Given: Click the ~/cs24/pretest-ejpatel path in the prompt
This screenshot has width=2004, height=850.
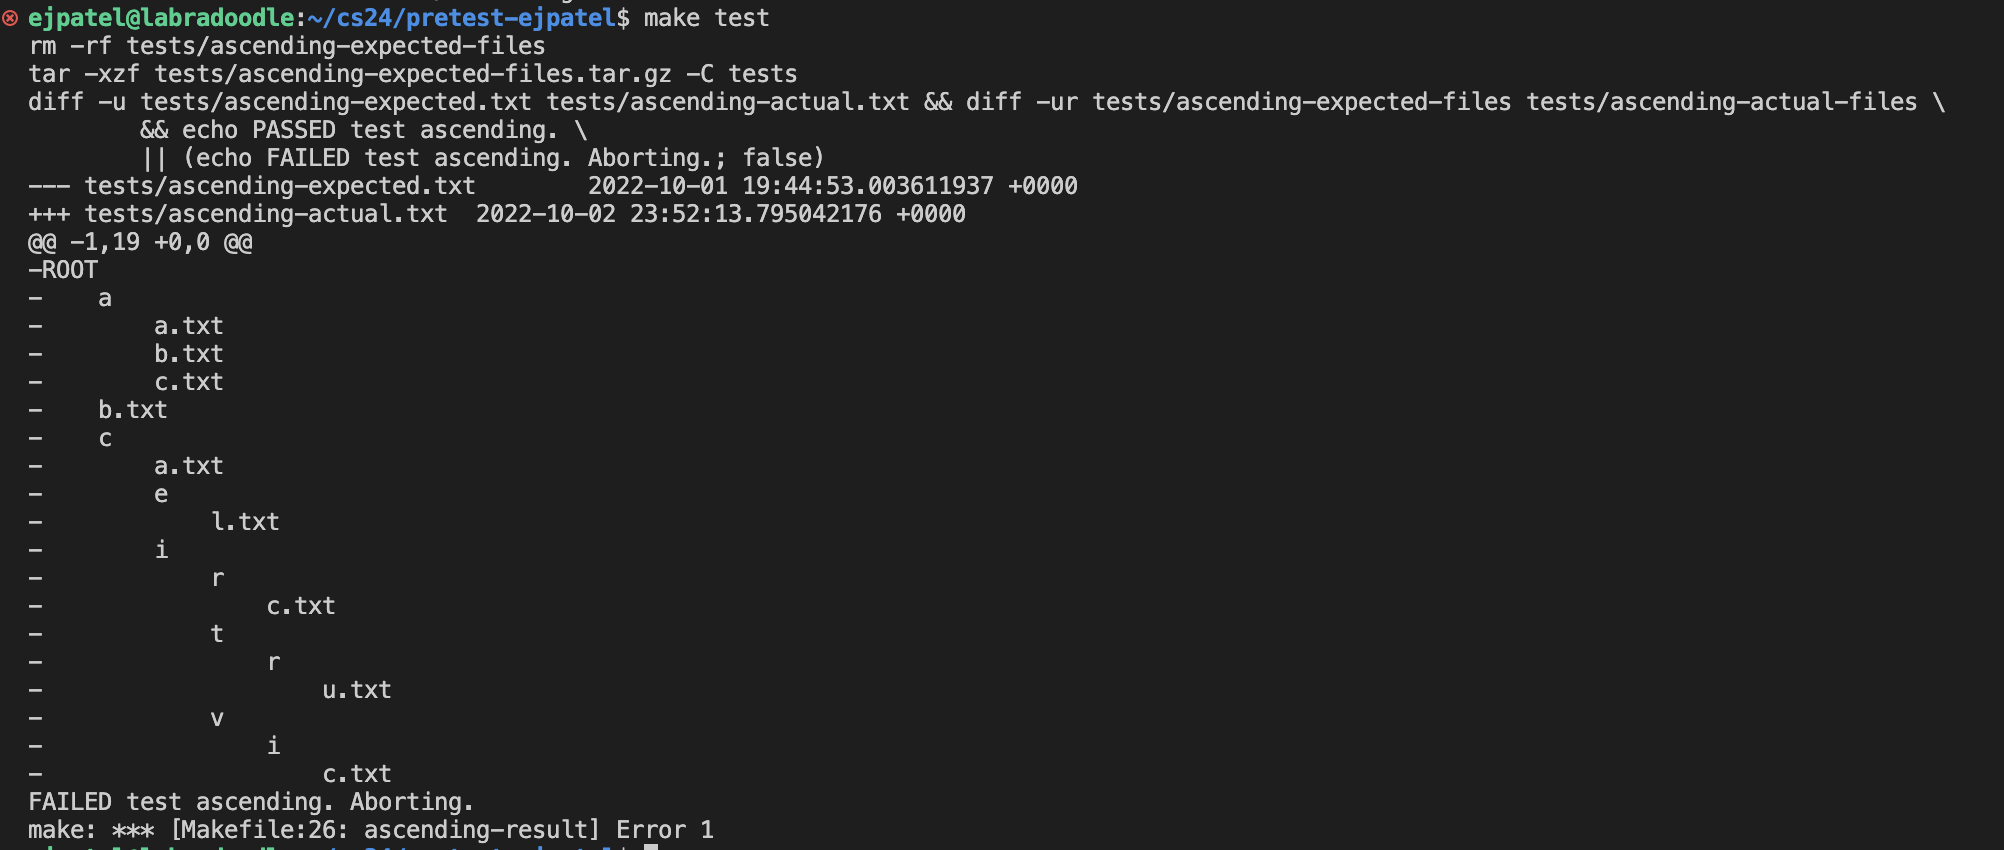Looking at the screenshot, I should click(461, 18).
